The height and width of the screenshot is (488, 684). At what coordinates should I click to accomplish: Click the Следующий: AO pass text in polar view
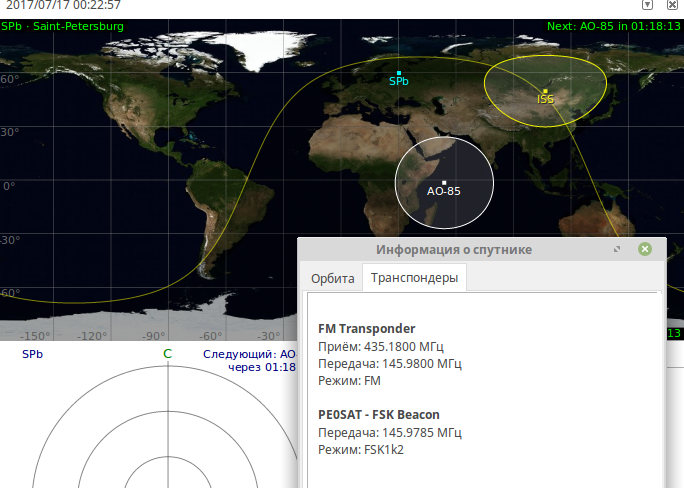coord(250,354)
